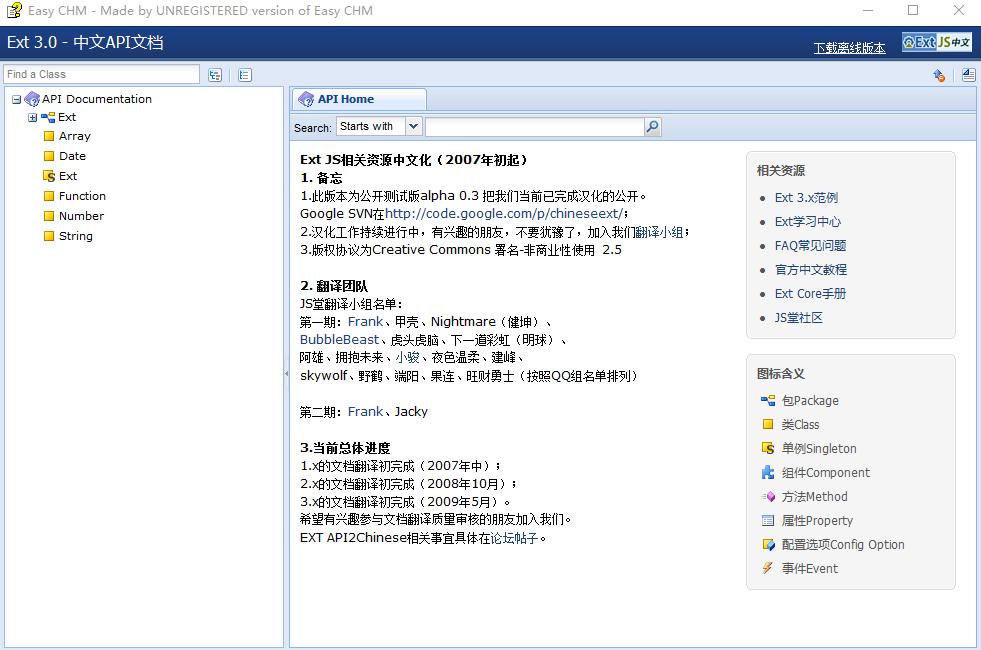The image size is (981, 650).
Task: Collapse the API Documentation node
Action: pyautogui.click(x=14, y=99)
